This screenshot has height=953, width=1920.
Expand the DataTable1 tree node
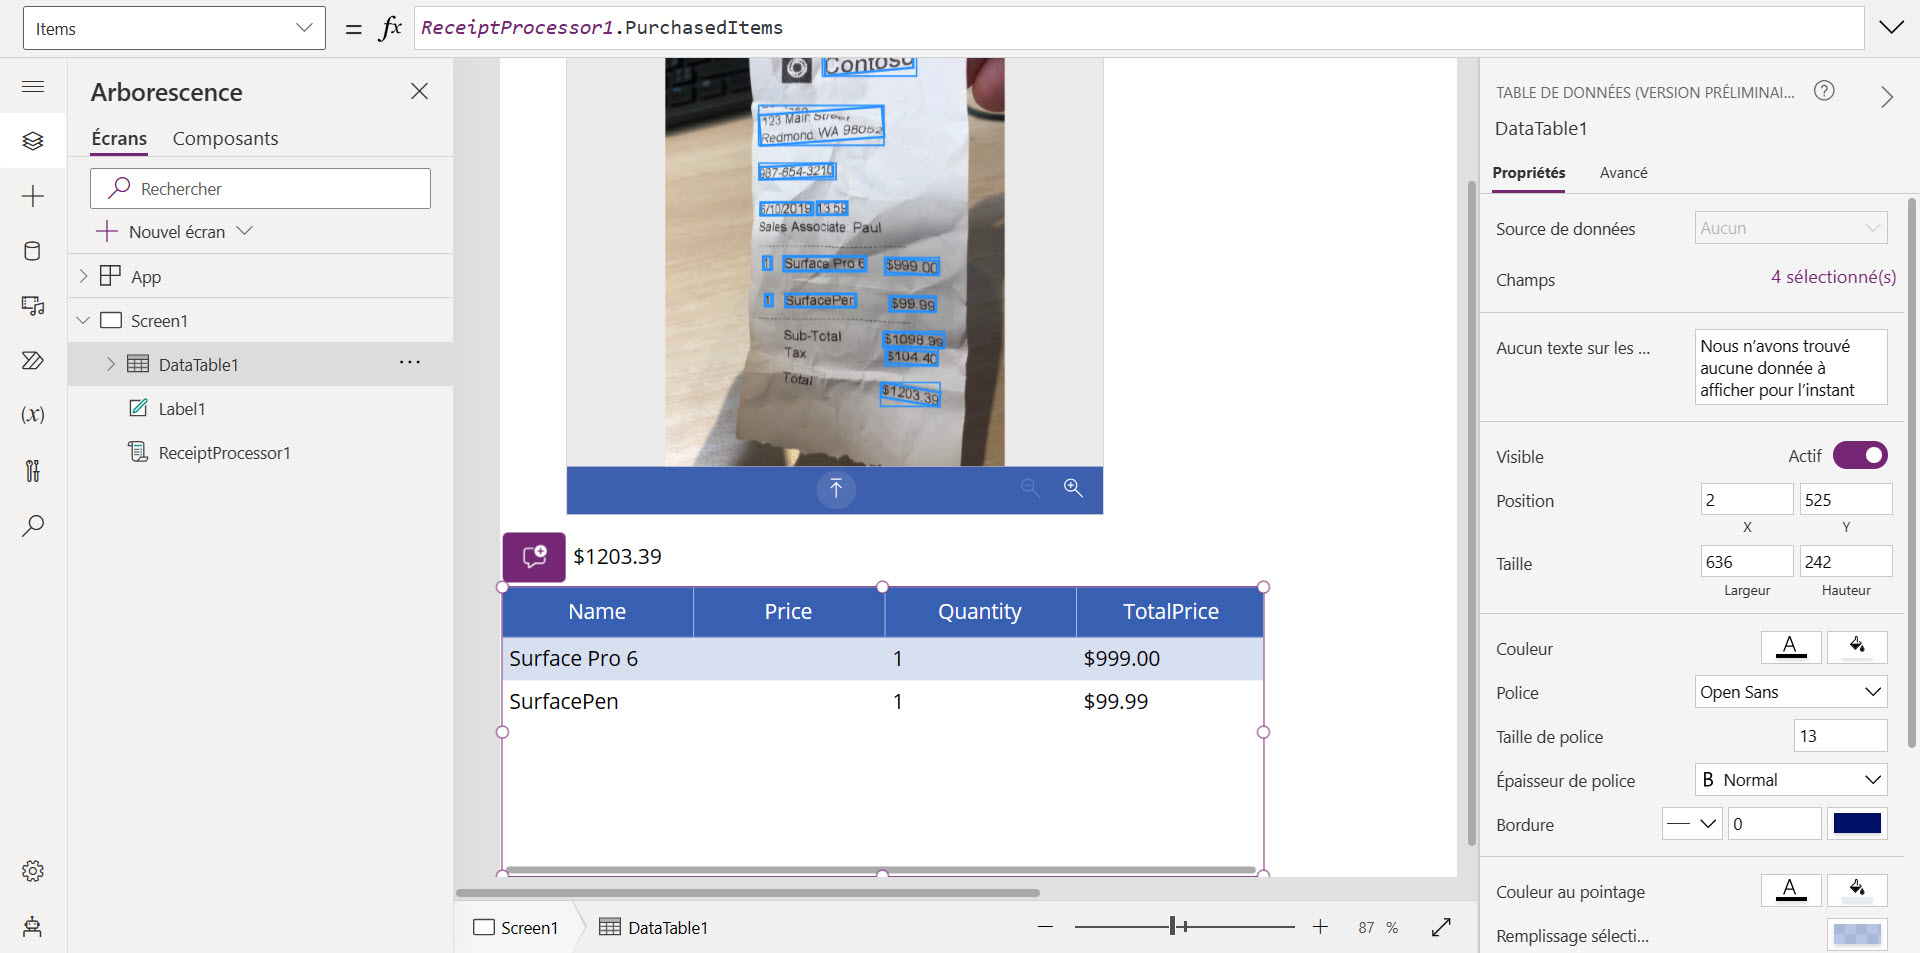pyautogui.click(x=111, y=364)
